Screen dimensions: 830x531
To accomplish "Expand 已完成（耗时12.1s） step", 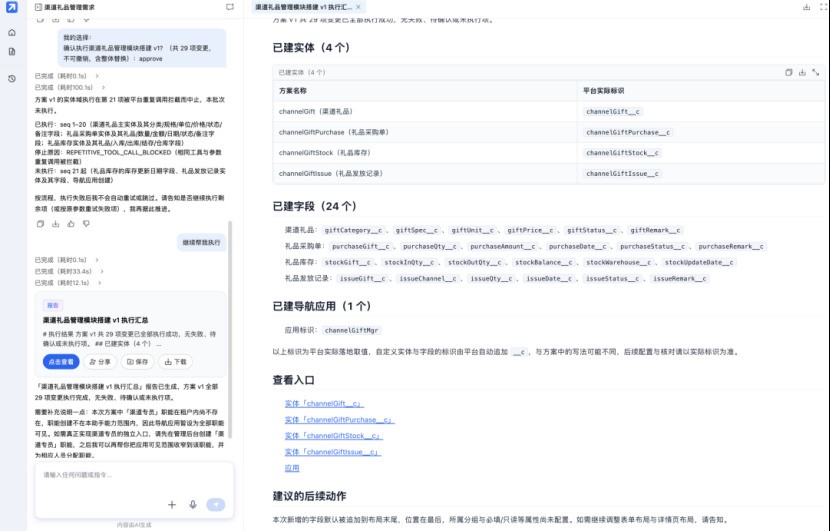I will coord(68,283).
